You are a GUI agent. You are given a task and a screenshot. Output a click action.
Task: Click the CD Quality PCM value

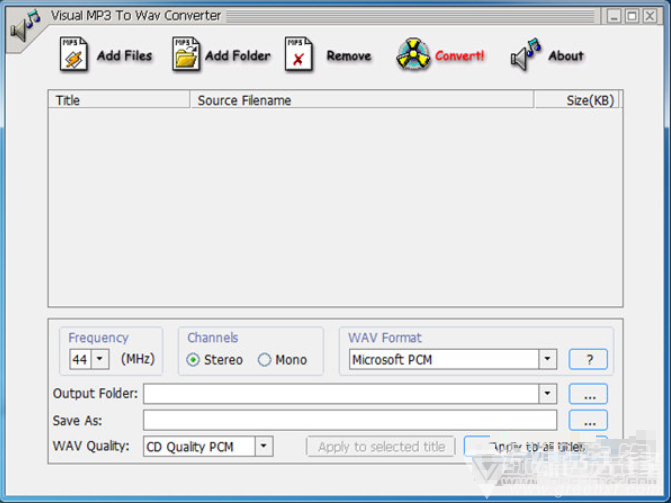190,447
